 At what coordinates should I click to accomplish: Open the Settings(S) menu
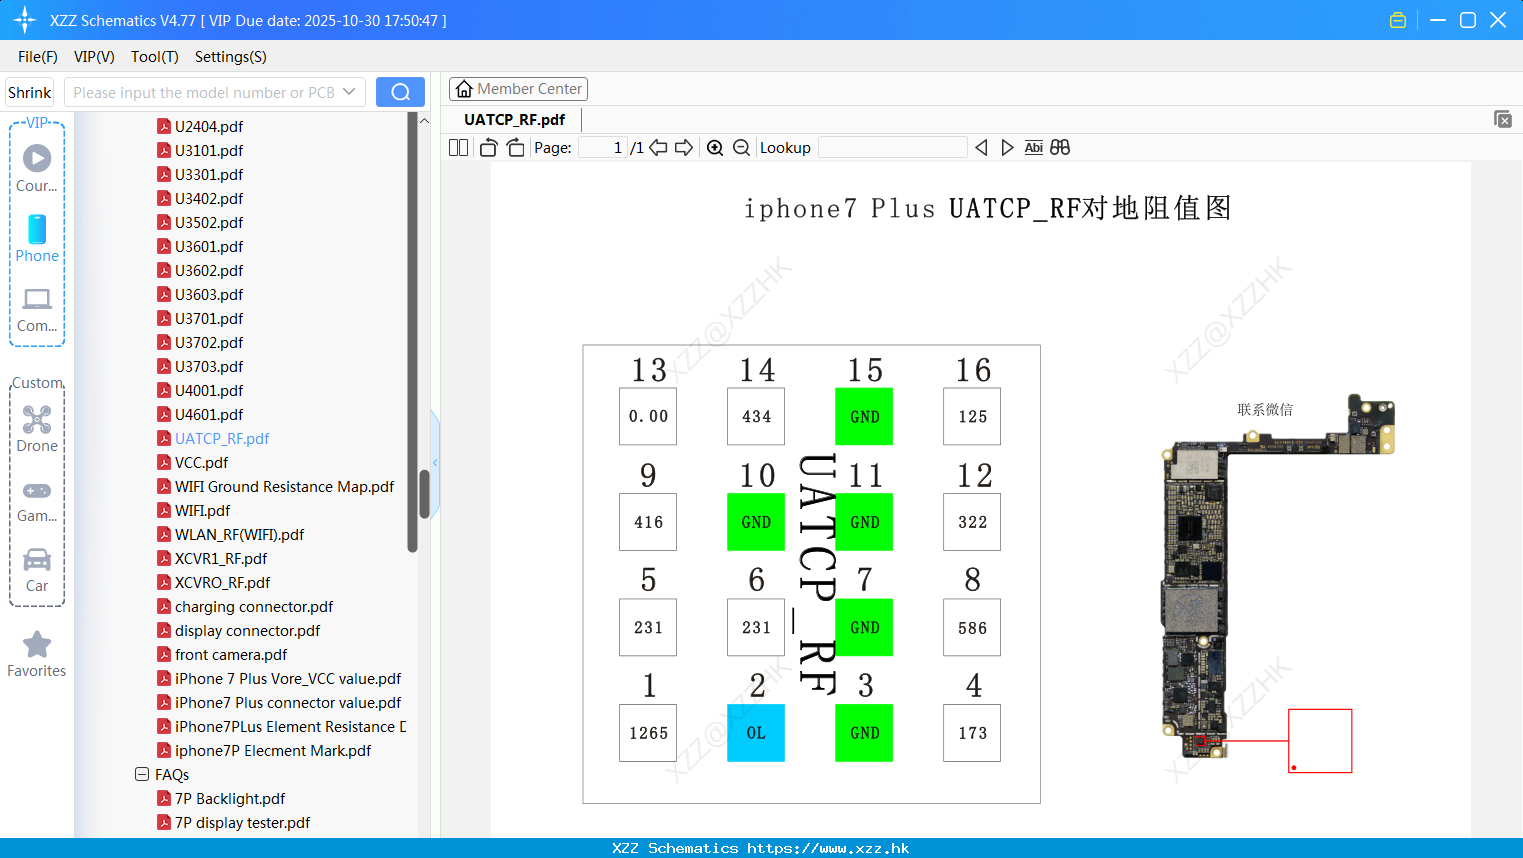tap(231, 57)
